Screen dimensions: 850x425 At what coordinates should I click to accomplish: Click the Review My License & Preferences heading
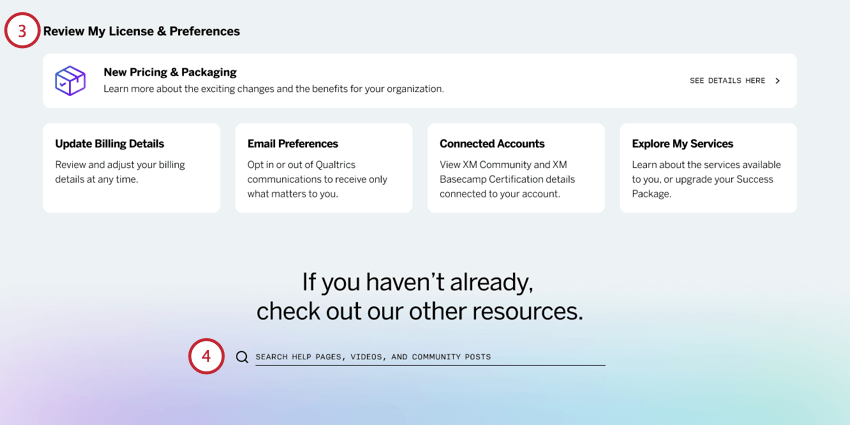point(141,31)
